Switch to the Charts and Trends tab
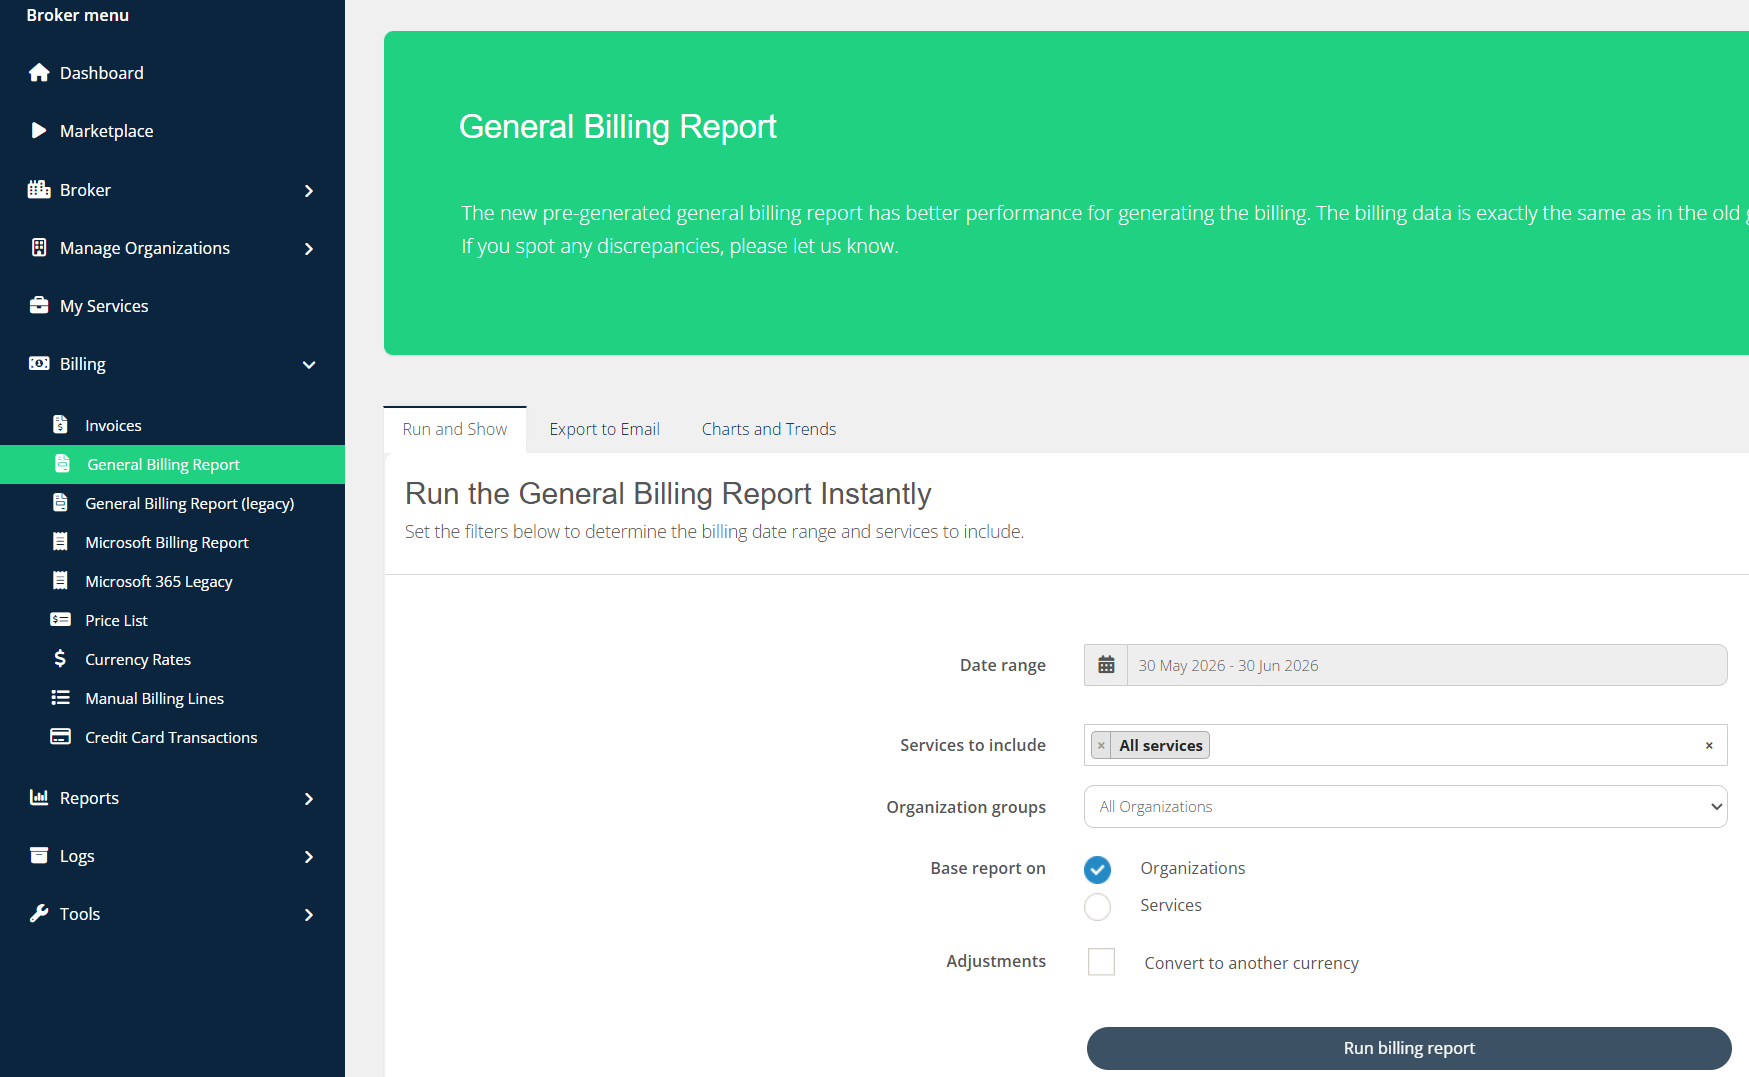 click(768, 429)
